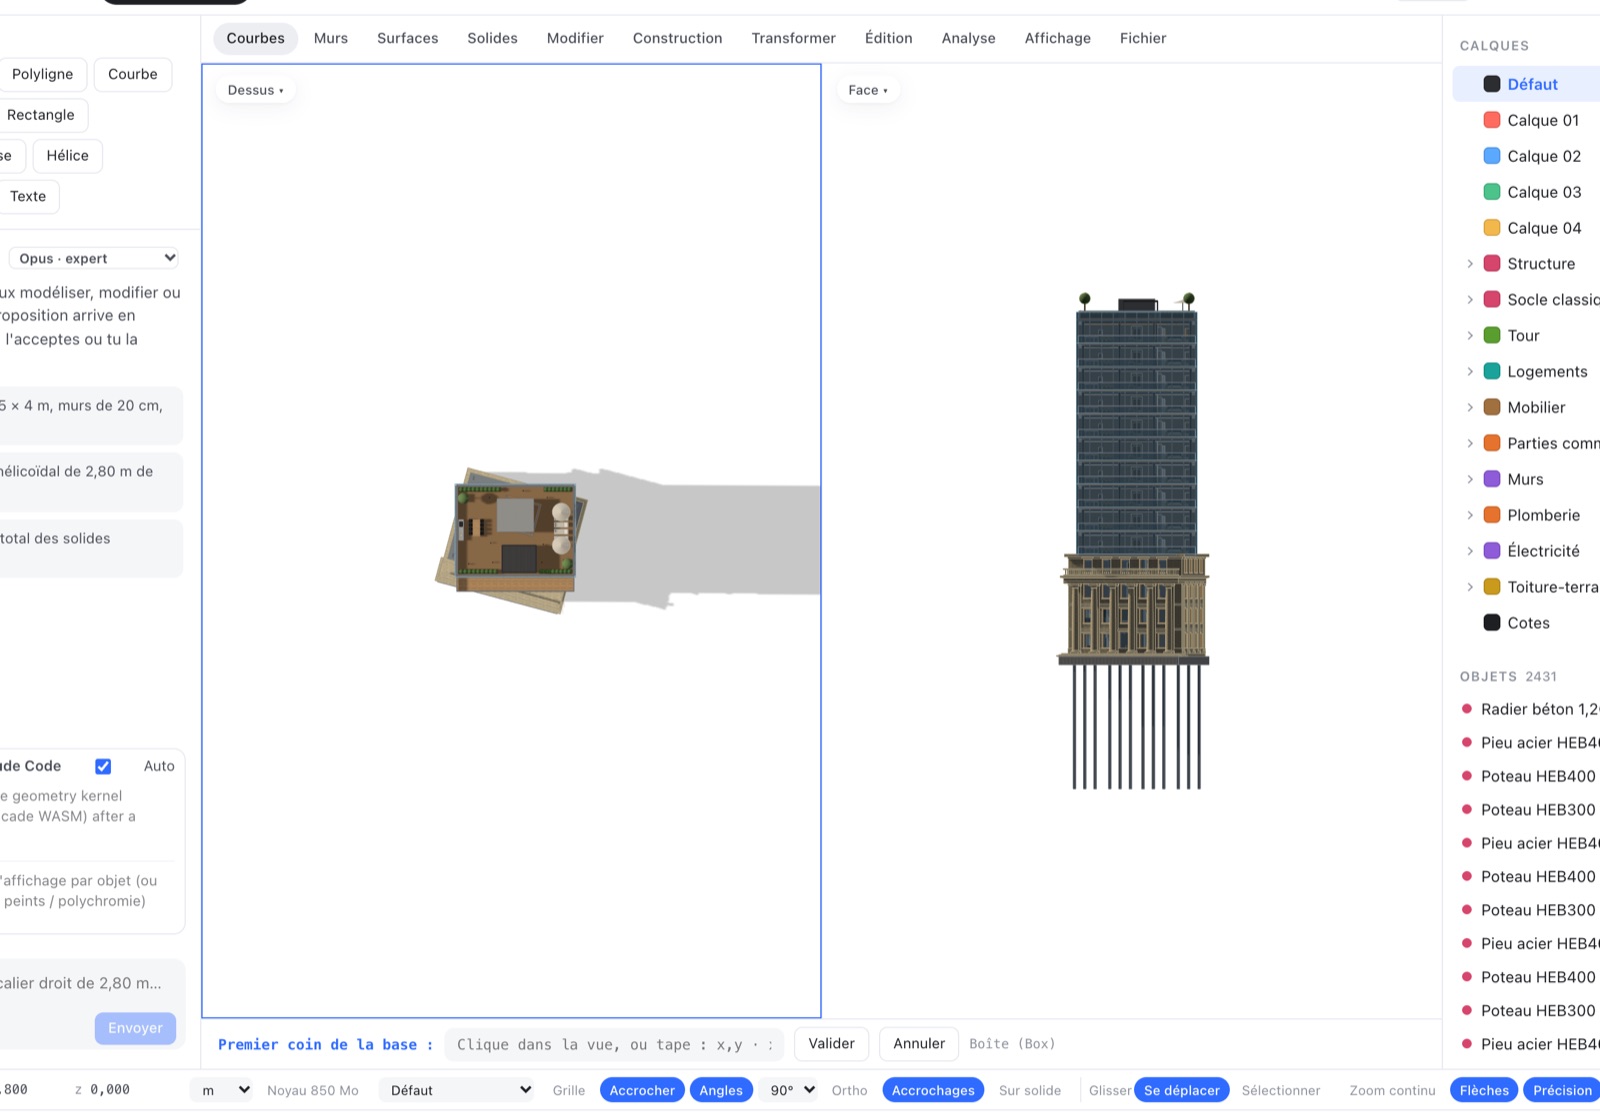Toggle Flèches option
The width and height of the screenshot is (1600, 1113).
click(x=1484, y=1090)
